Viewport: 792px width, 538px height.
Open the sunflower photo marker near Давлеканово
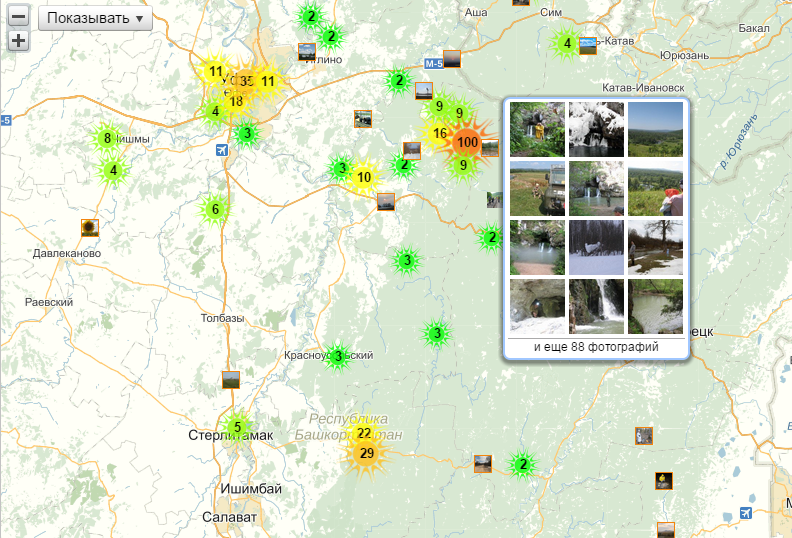(90, 228)
